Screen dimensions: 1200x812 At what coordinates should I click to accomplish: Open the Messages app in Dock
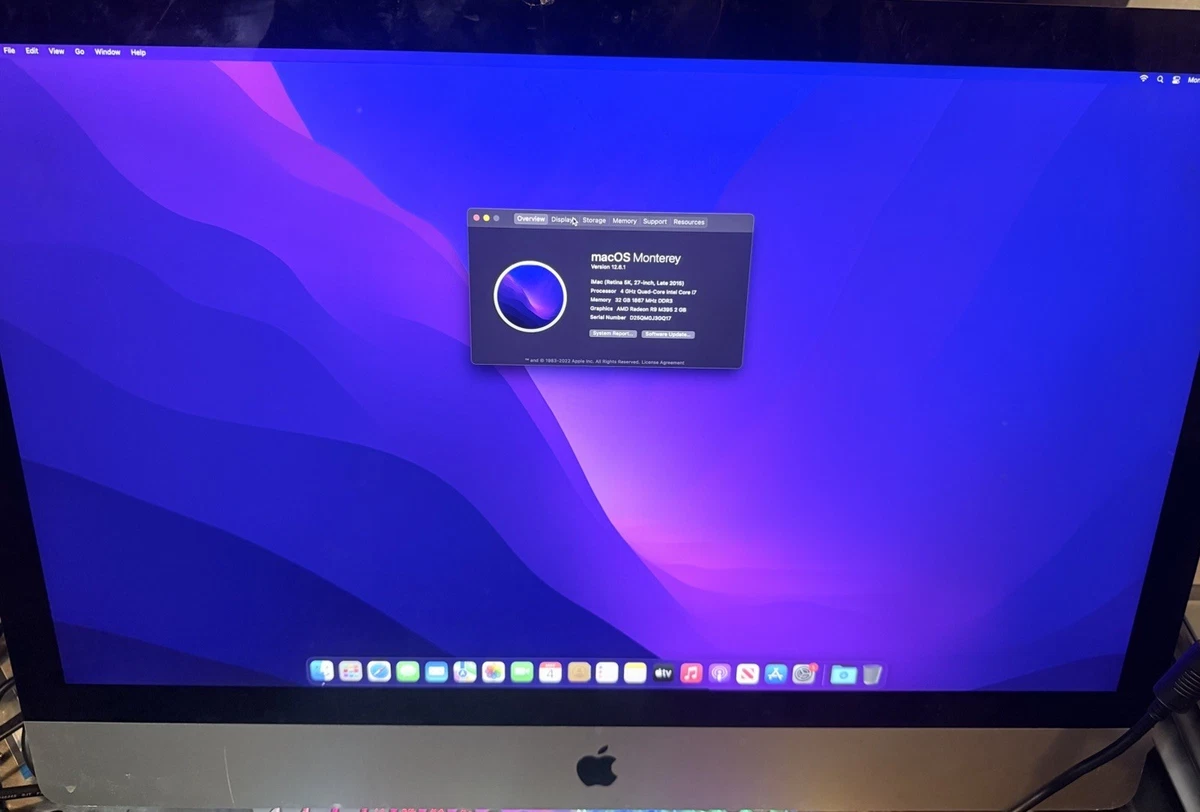point(408,672)
